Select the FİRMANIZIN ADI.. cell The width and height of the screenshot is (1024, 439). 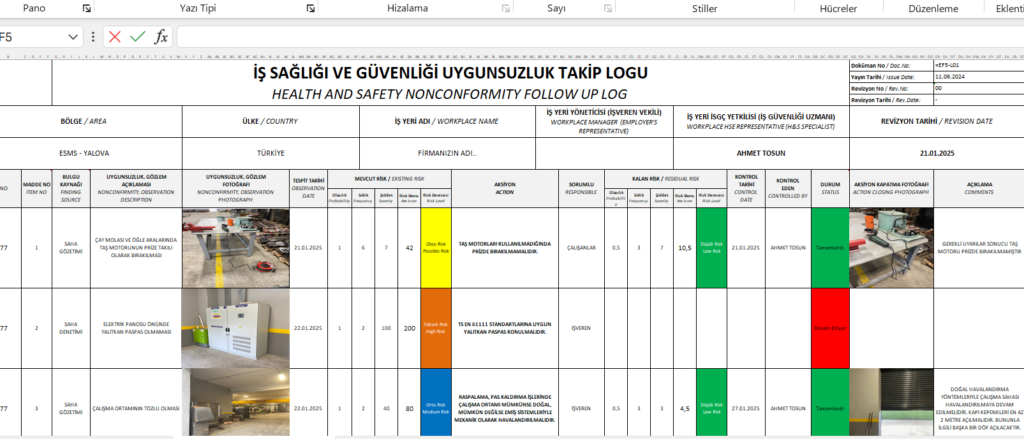click(447, 154)
